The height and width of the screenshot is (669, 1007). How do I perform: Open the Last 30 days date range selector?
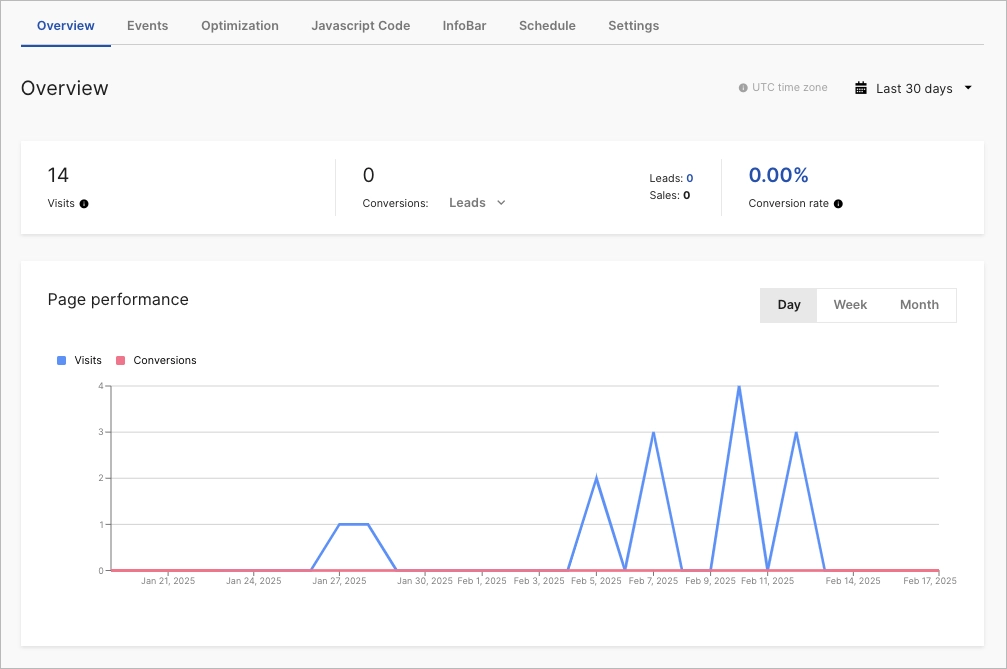click(913, 87)
